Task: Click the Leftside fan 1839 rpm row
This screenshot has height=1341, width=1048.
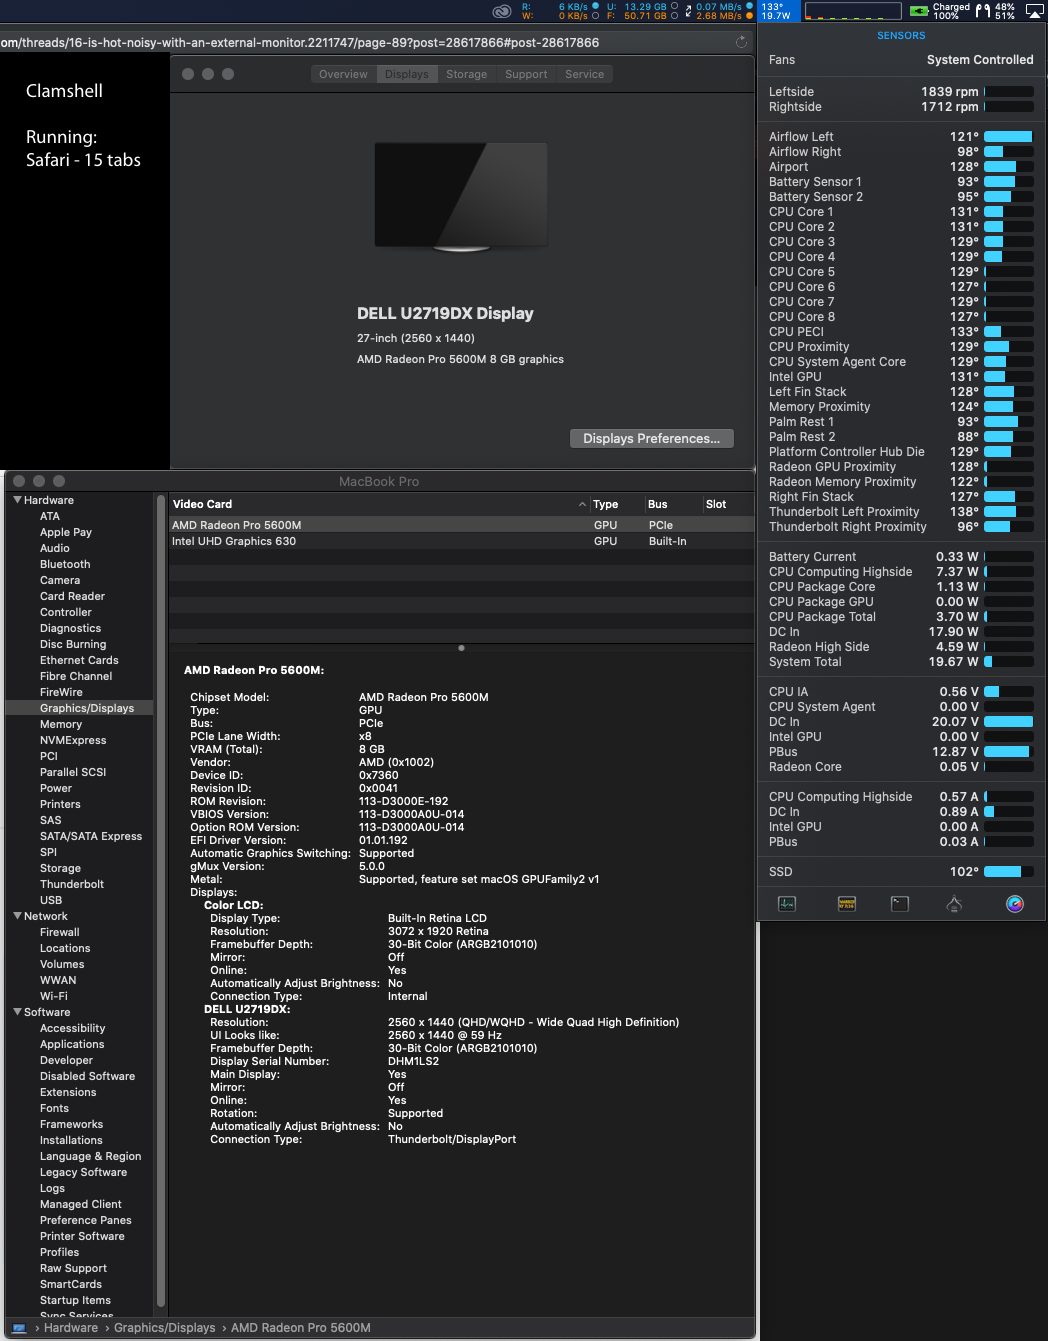Action: point(901,91)
